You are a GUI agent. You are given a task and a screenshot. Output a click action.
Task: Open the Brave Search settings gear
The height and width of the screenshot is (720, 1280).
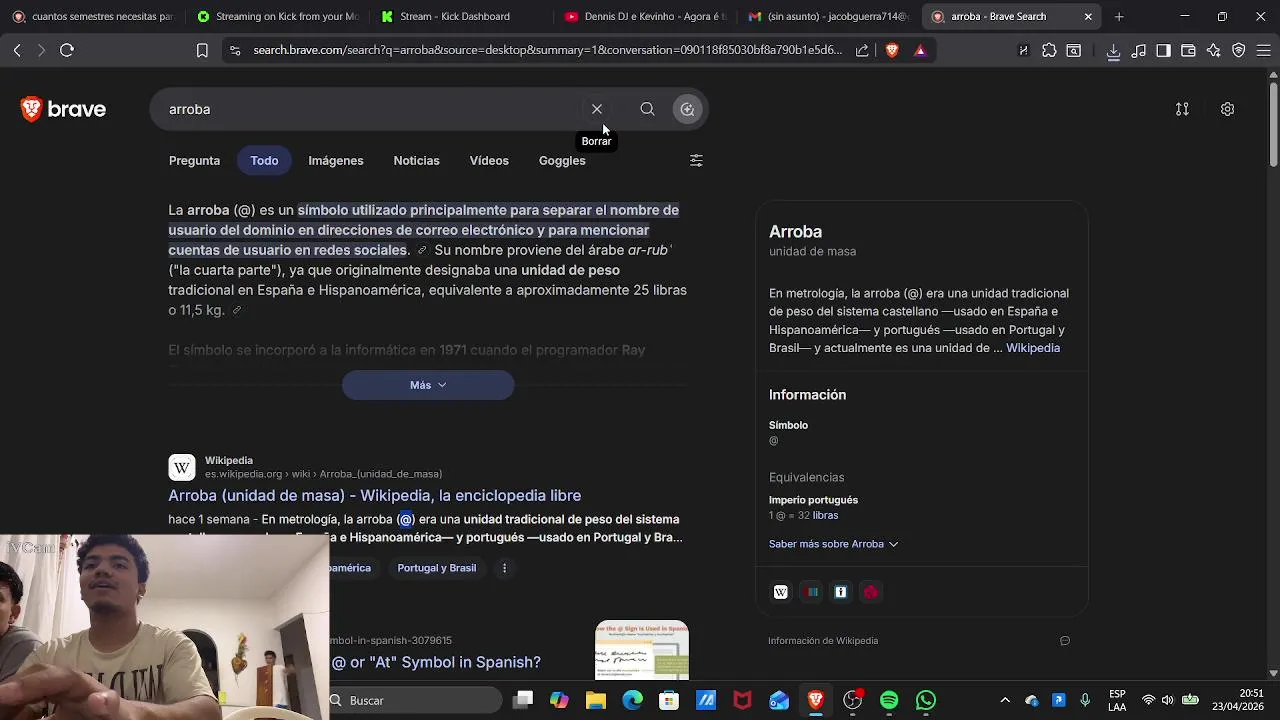1227,109
